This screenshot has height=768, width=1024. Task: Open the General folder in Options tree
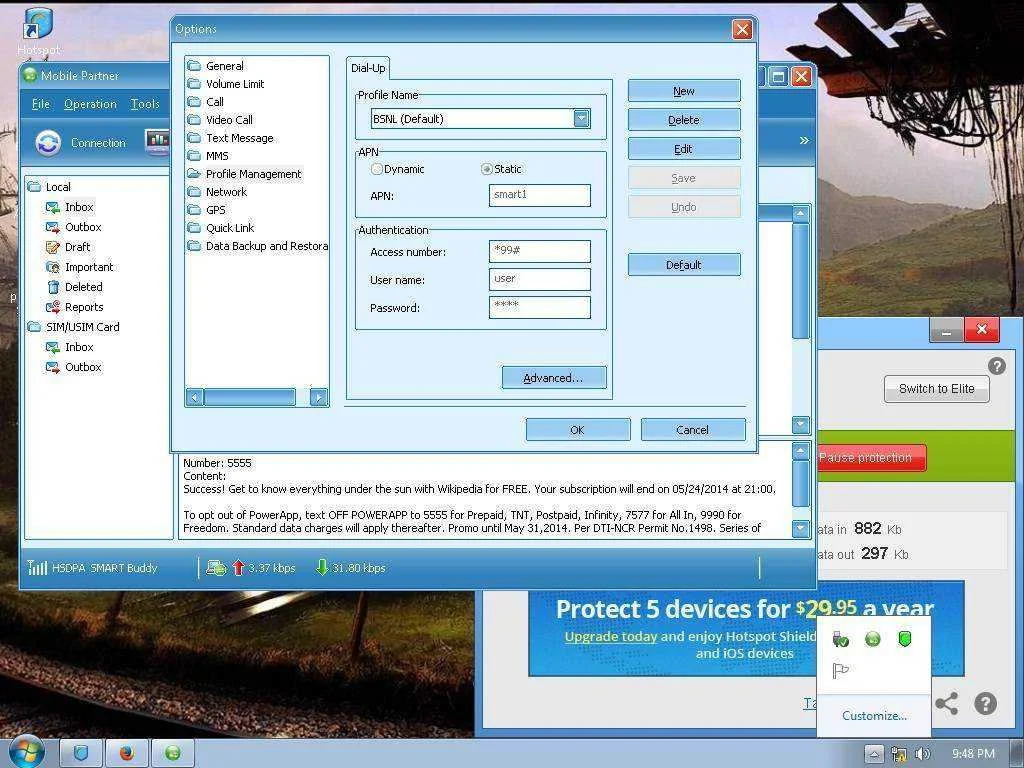[x=224, y=66]
